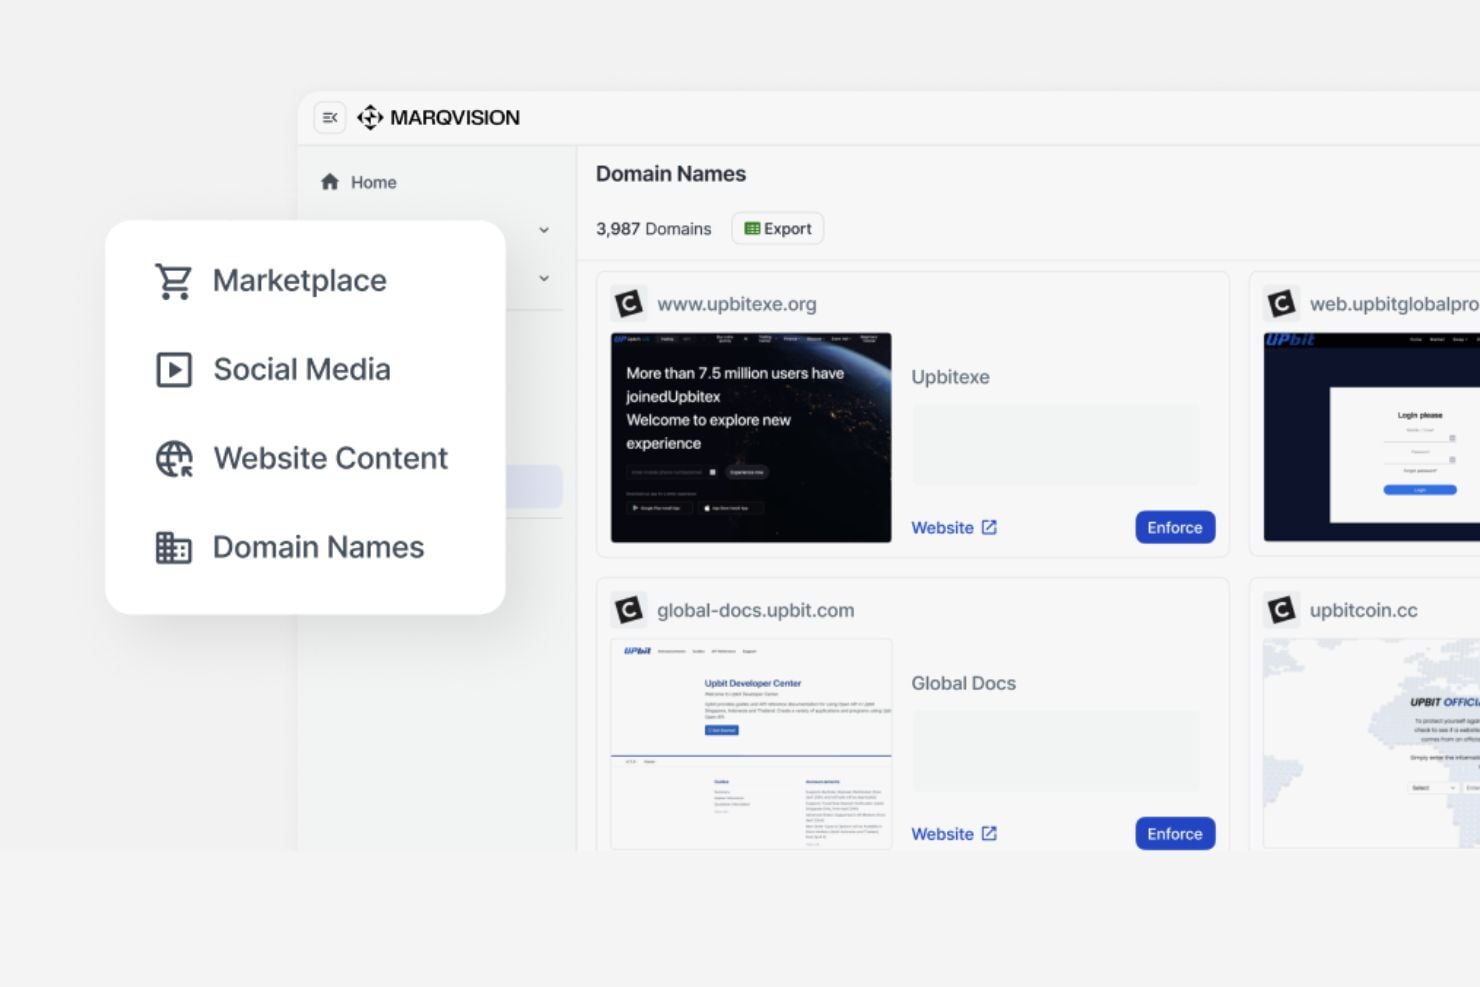This screenshot has width=1480, height=987.
Task: Click the Website Content globe icon
Action: pyautogui.click(x=174, y=458)
